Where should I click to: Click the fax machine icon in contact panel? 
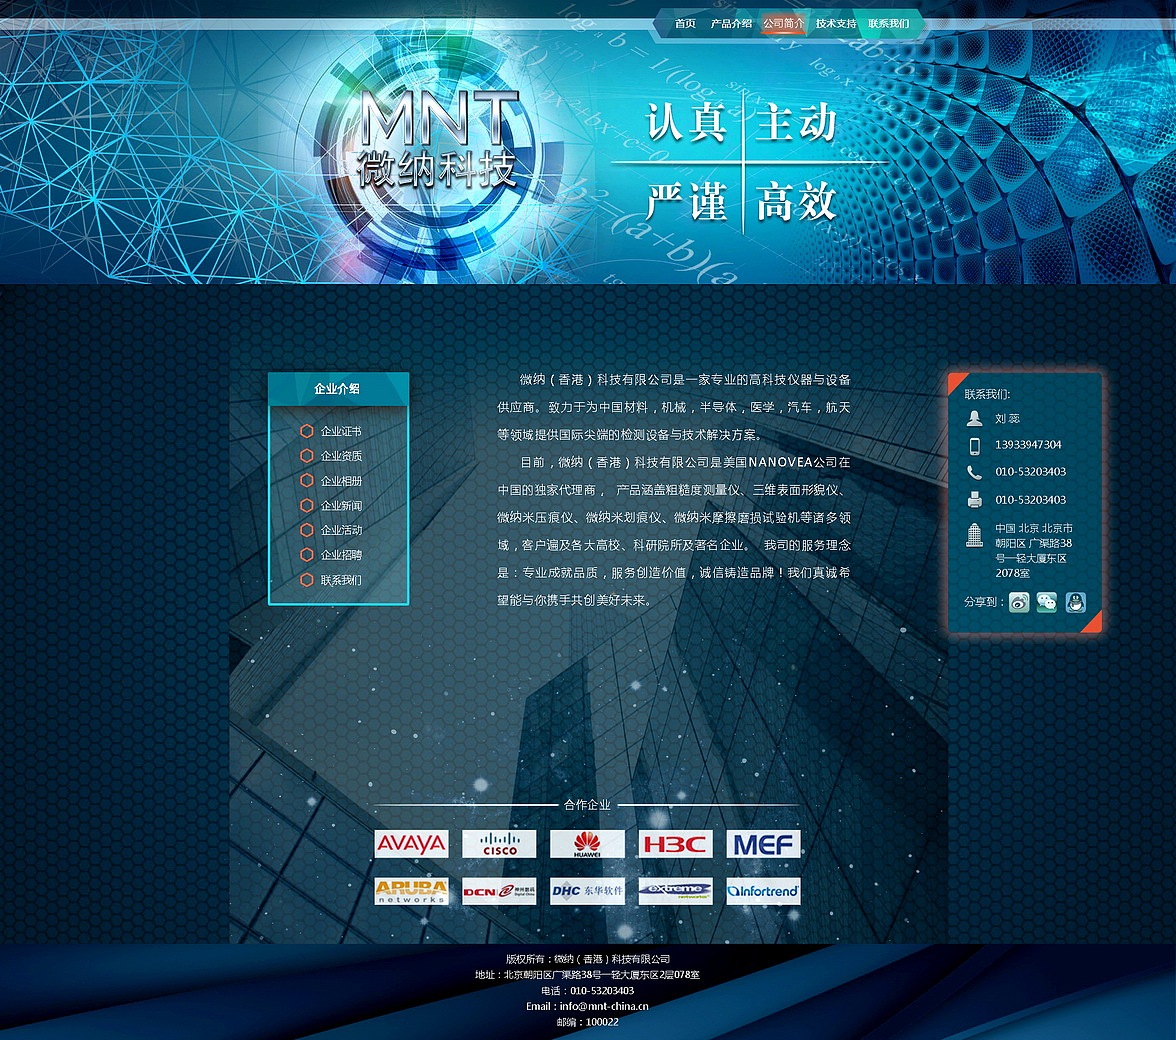click(x=973, y=497)
